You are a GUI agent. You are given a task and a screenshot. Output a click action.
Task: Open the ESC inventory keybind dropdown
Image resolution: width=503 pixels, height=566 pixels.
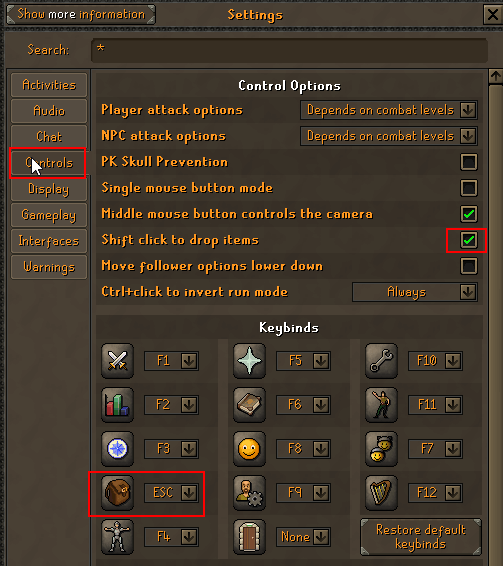[x=171, y=493]
